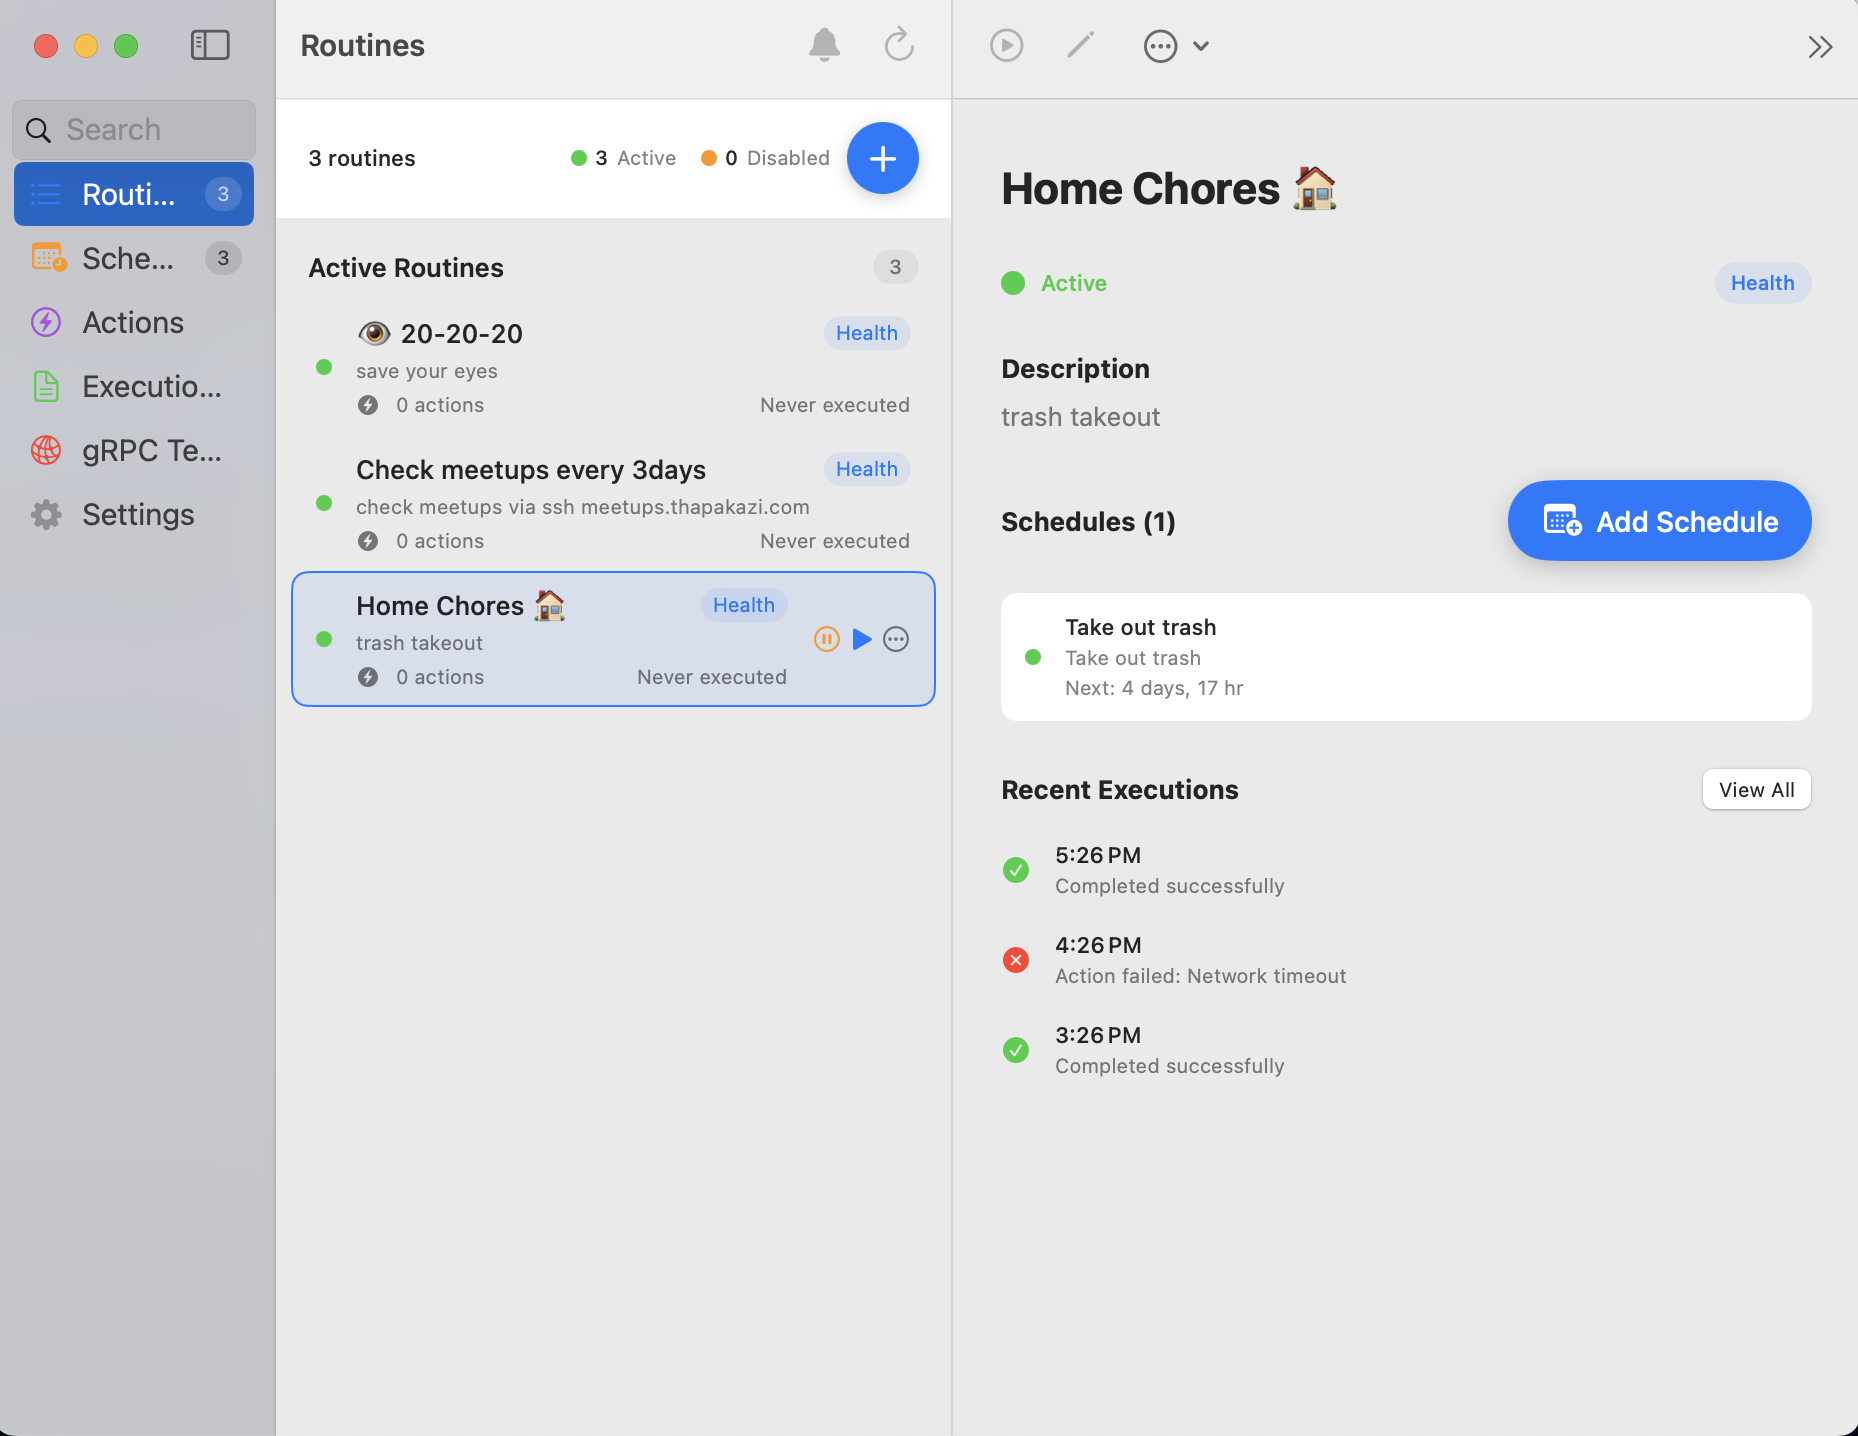The height and width of the screenshot is (1436, 1858).
Task: Open the Actions section in the sidebar
Action: 133,322
